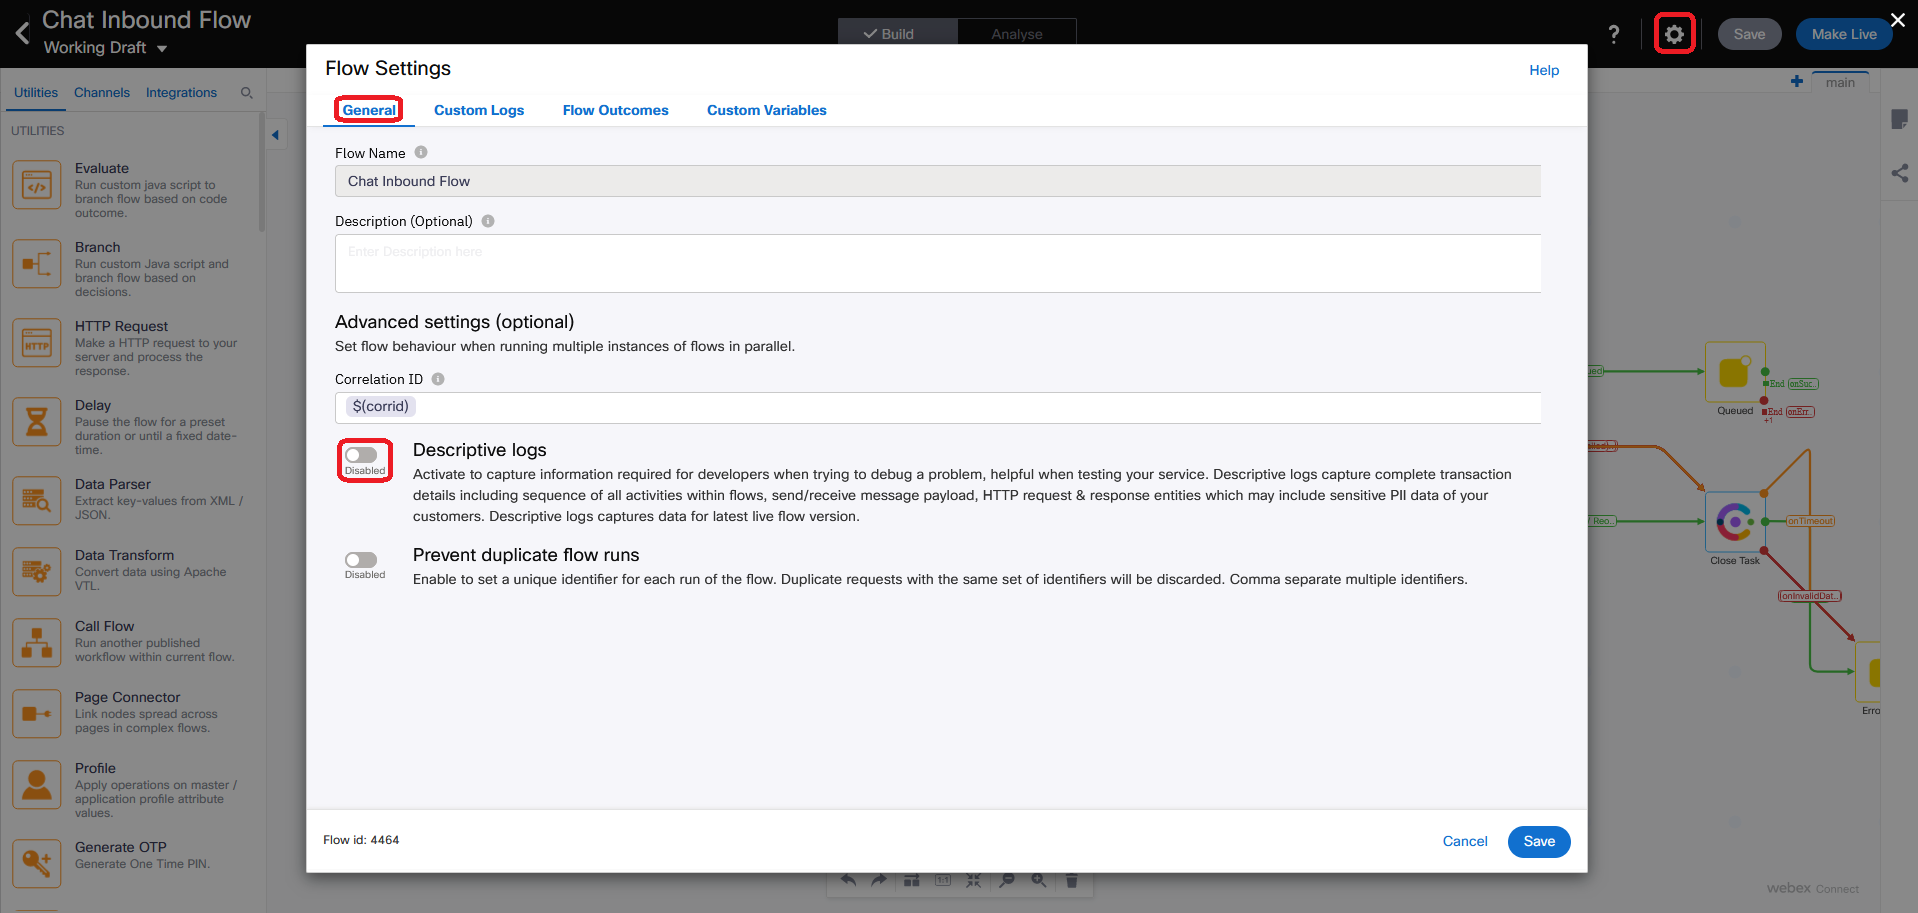Click Cancel in Flow Settings dialog

pos(1465,842)
